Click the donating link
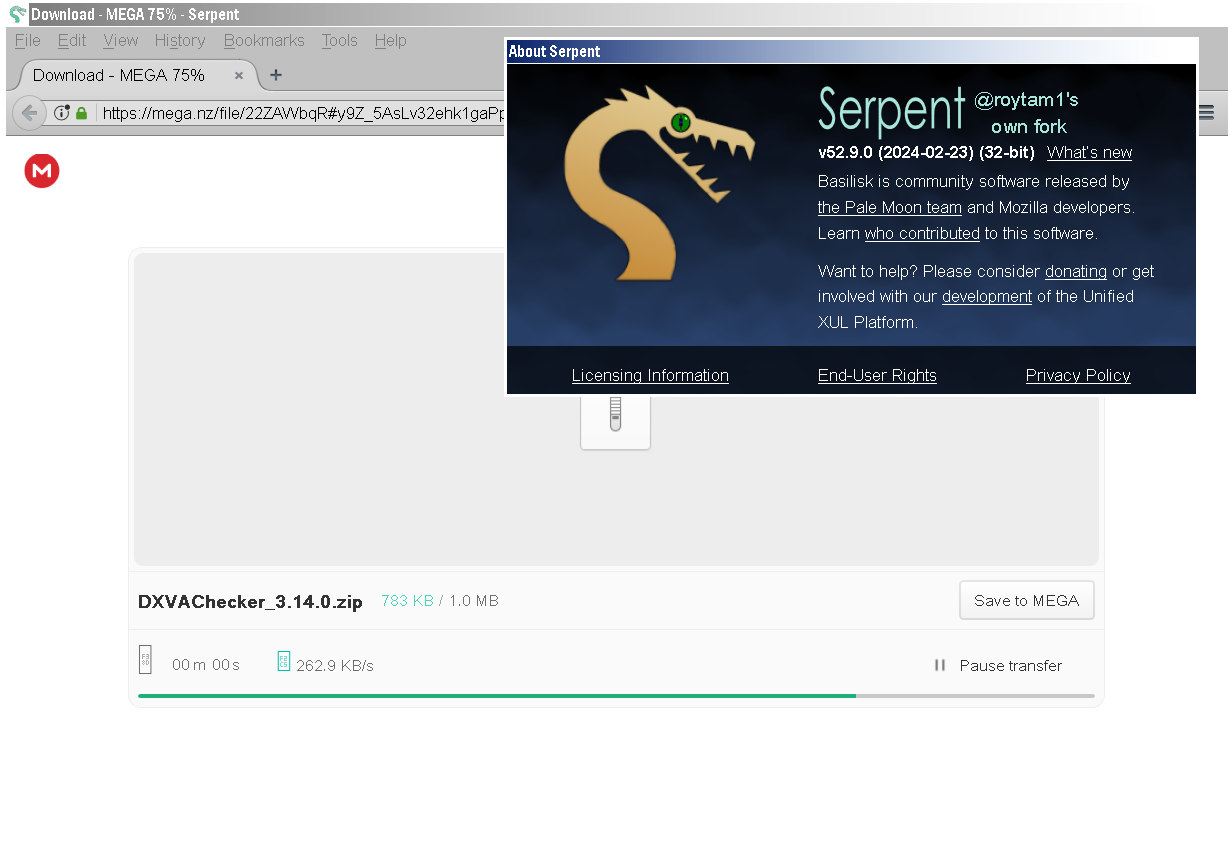1232x841 pixels. [1076, 272]
